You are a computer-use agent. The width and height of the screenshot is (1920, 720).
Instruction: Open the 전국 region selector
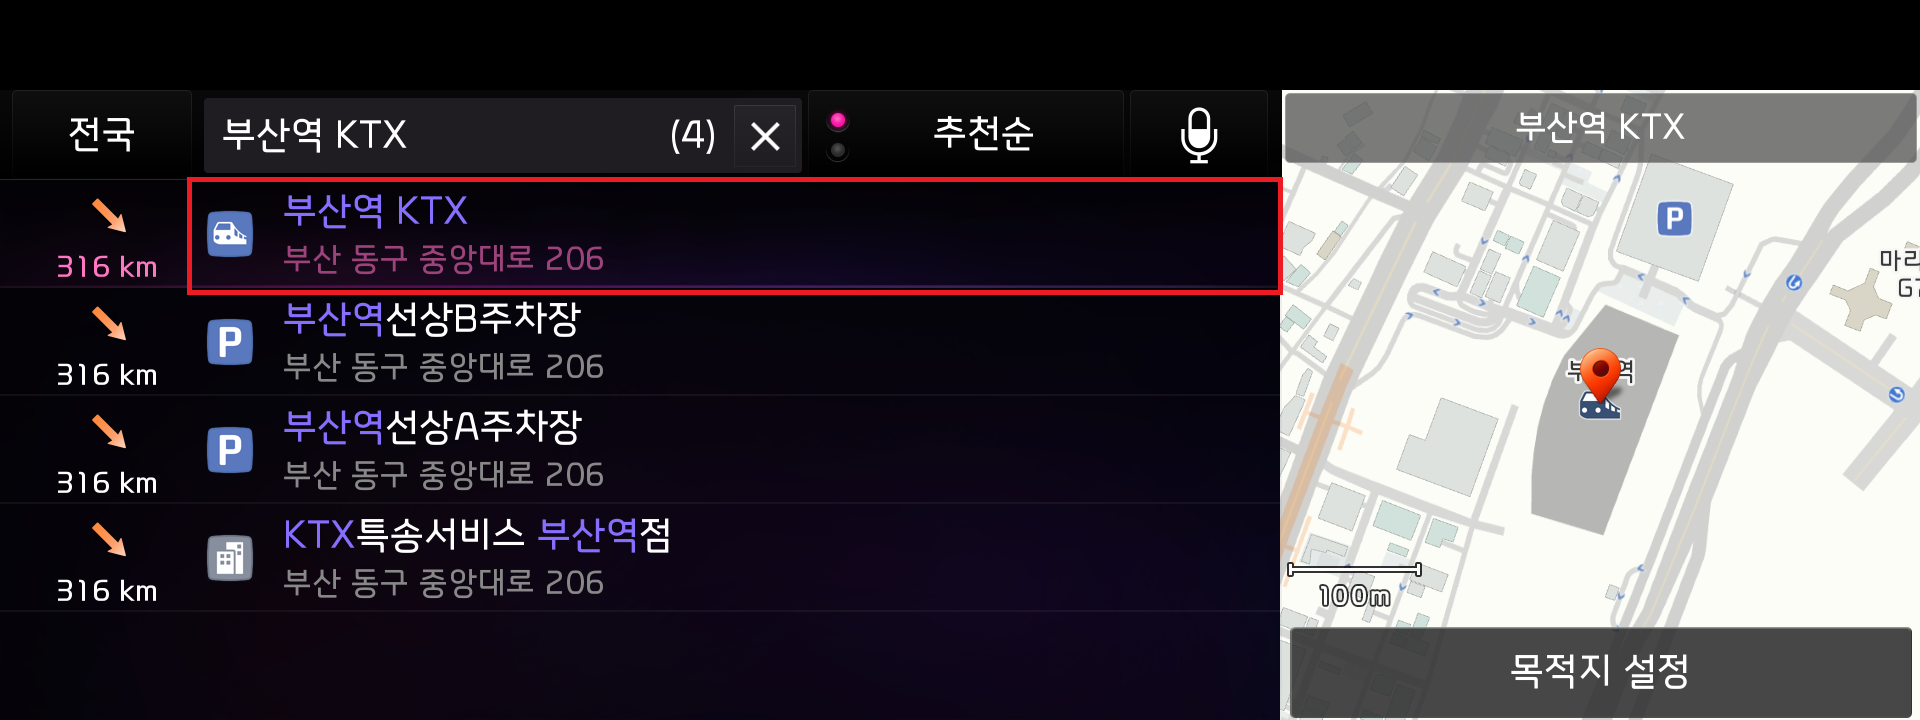point(101,134)
